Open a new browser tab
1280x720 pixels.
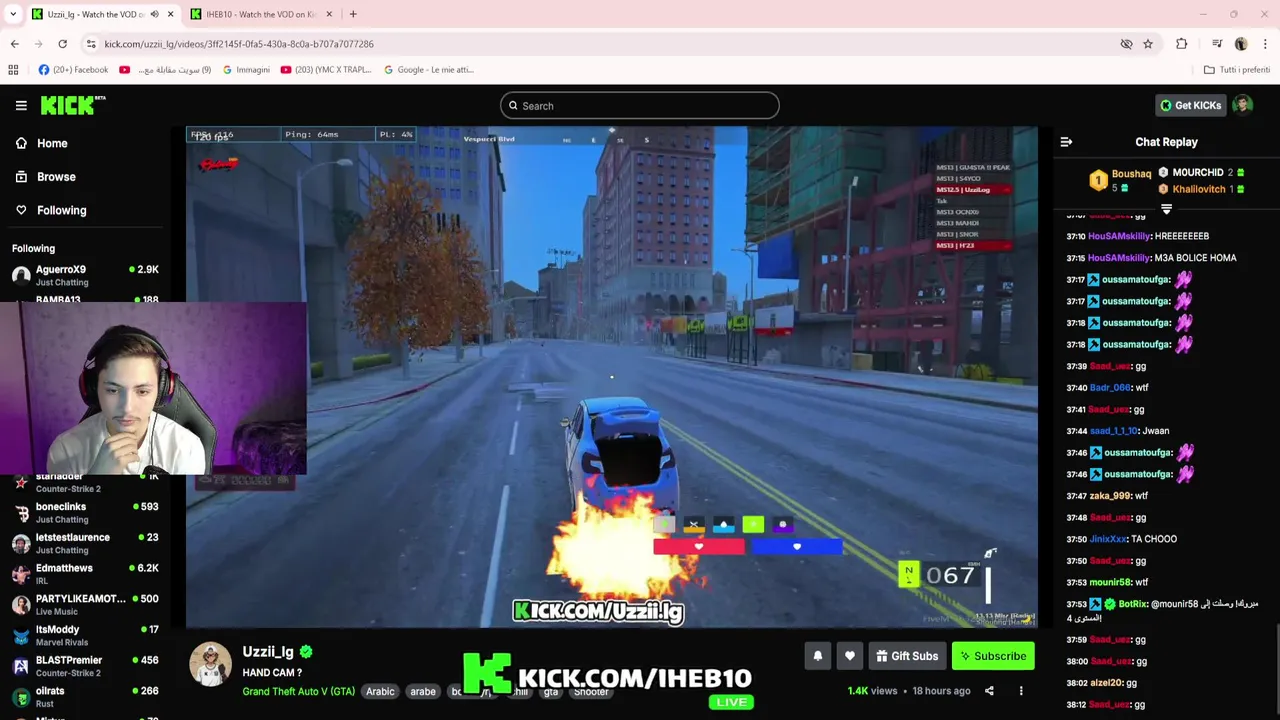(x=353, y=14)
